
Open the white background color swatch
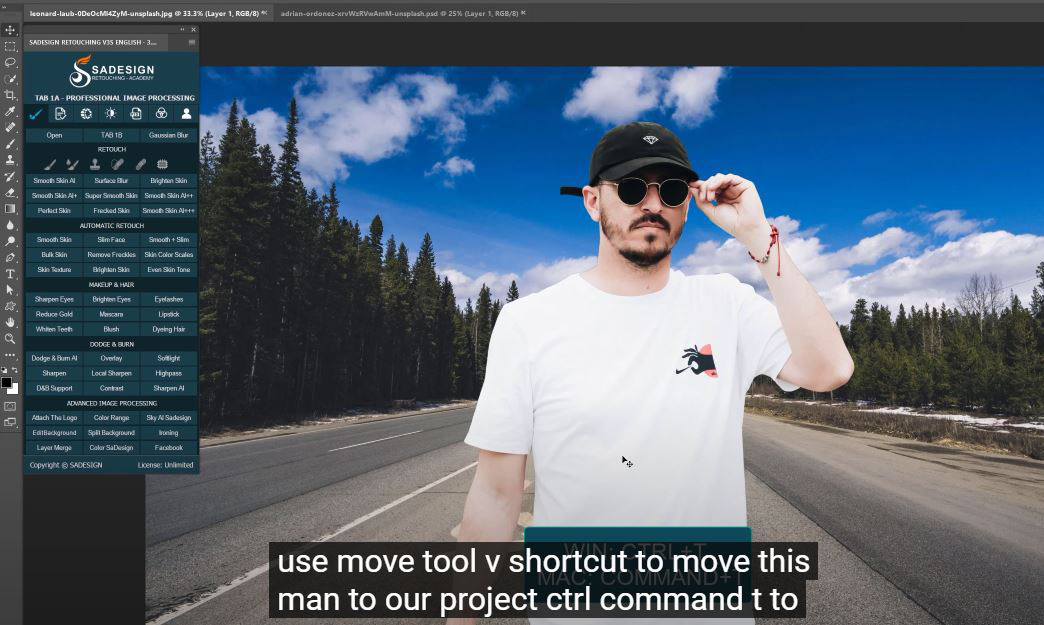pos(15,390)
